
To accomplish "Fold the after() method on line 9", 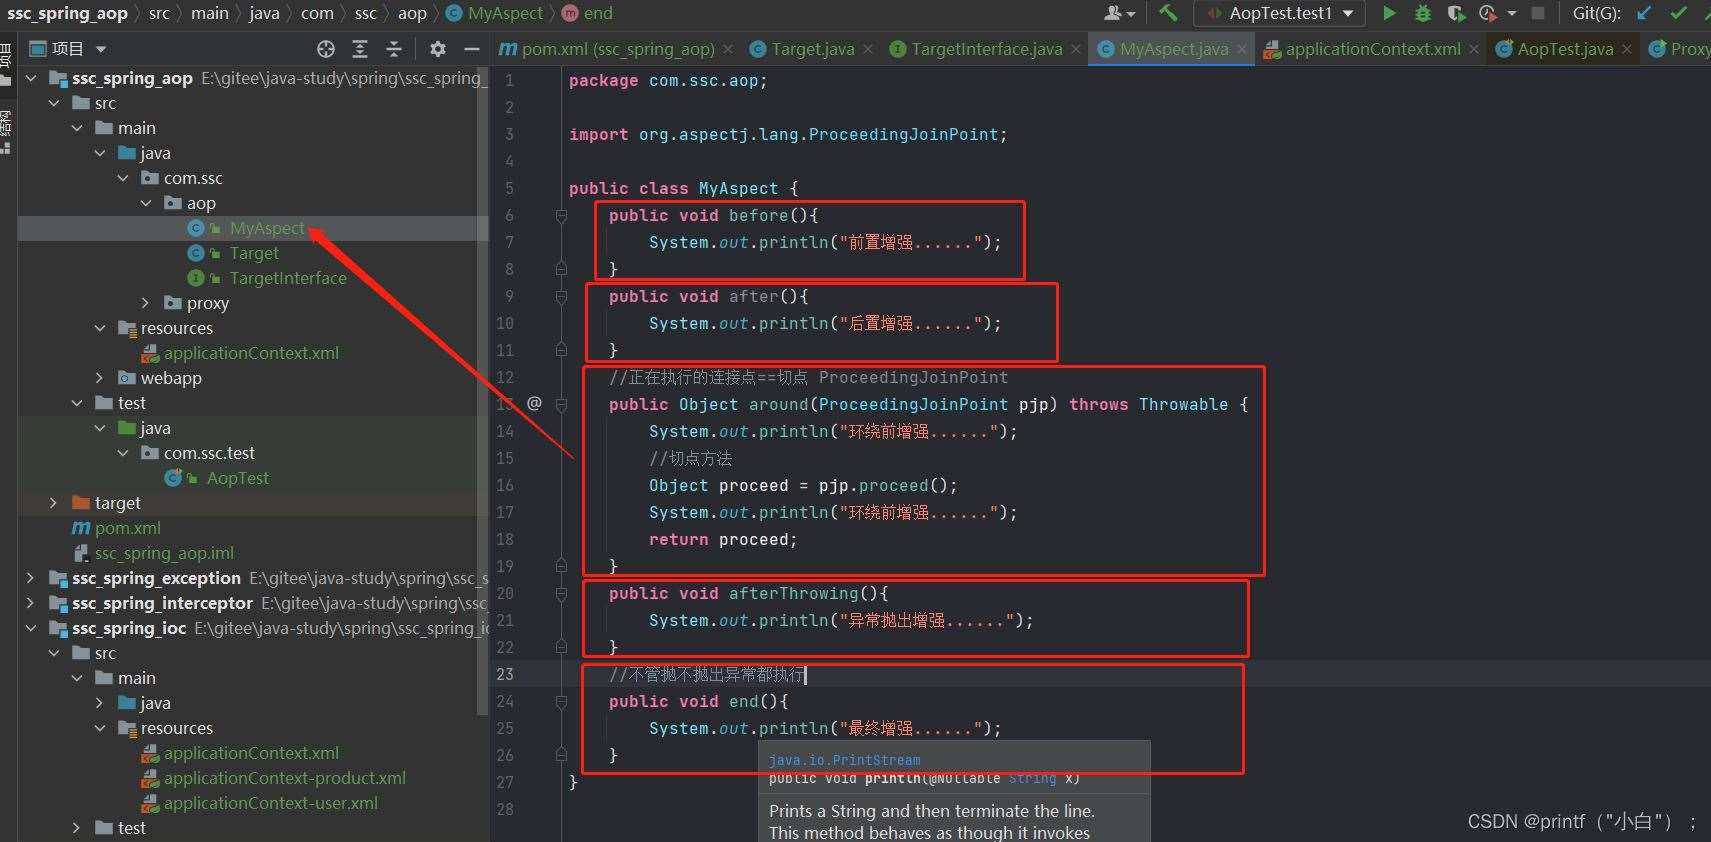I will coord(561,296).
